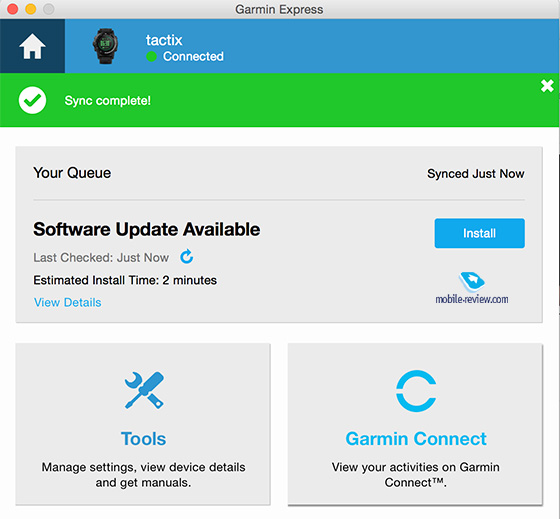Go to the Home screen icon

point(32,46)
